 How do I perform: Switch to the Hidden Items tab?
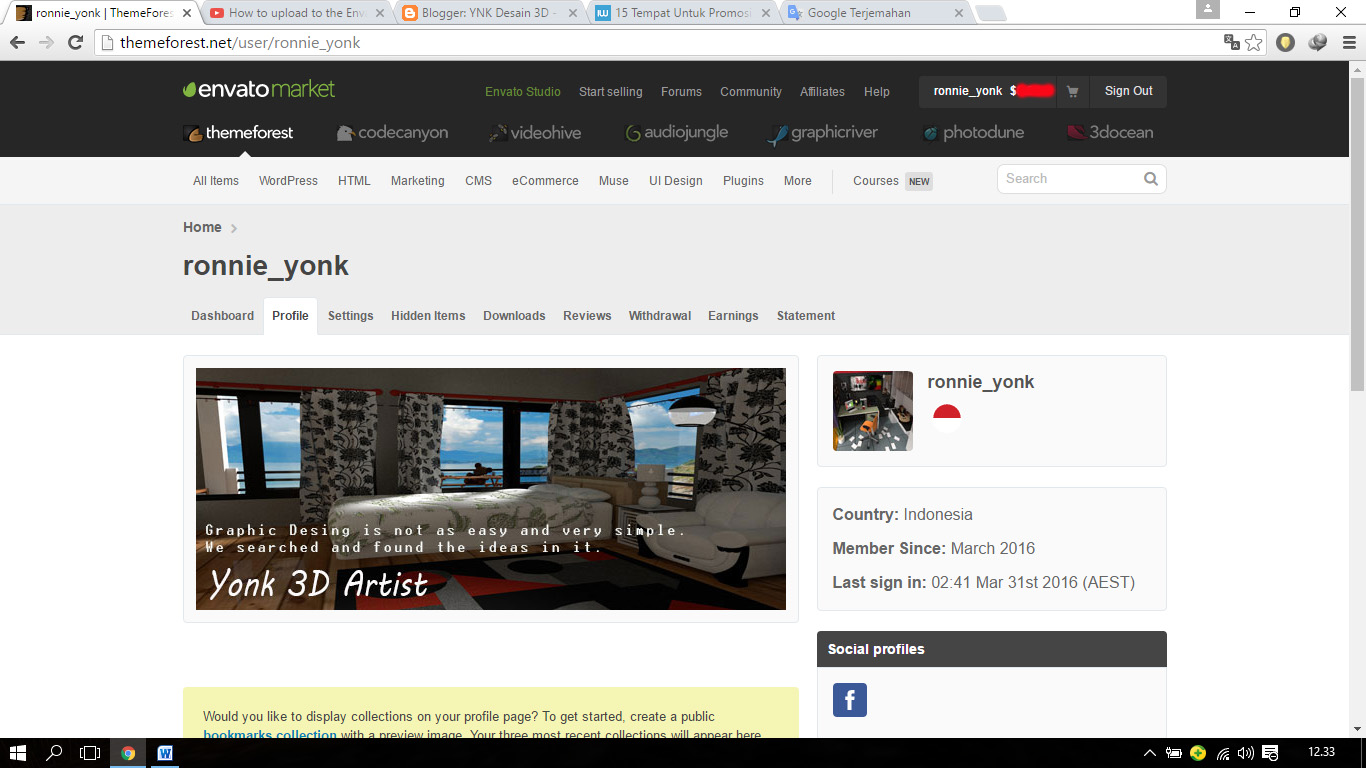428,316
